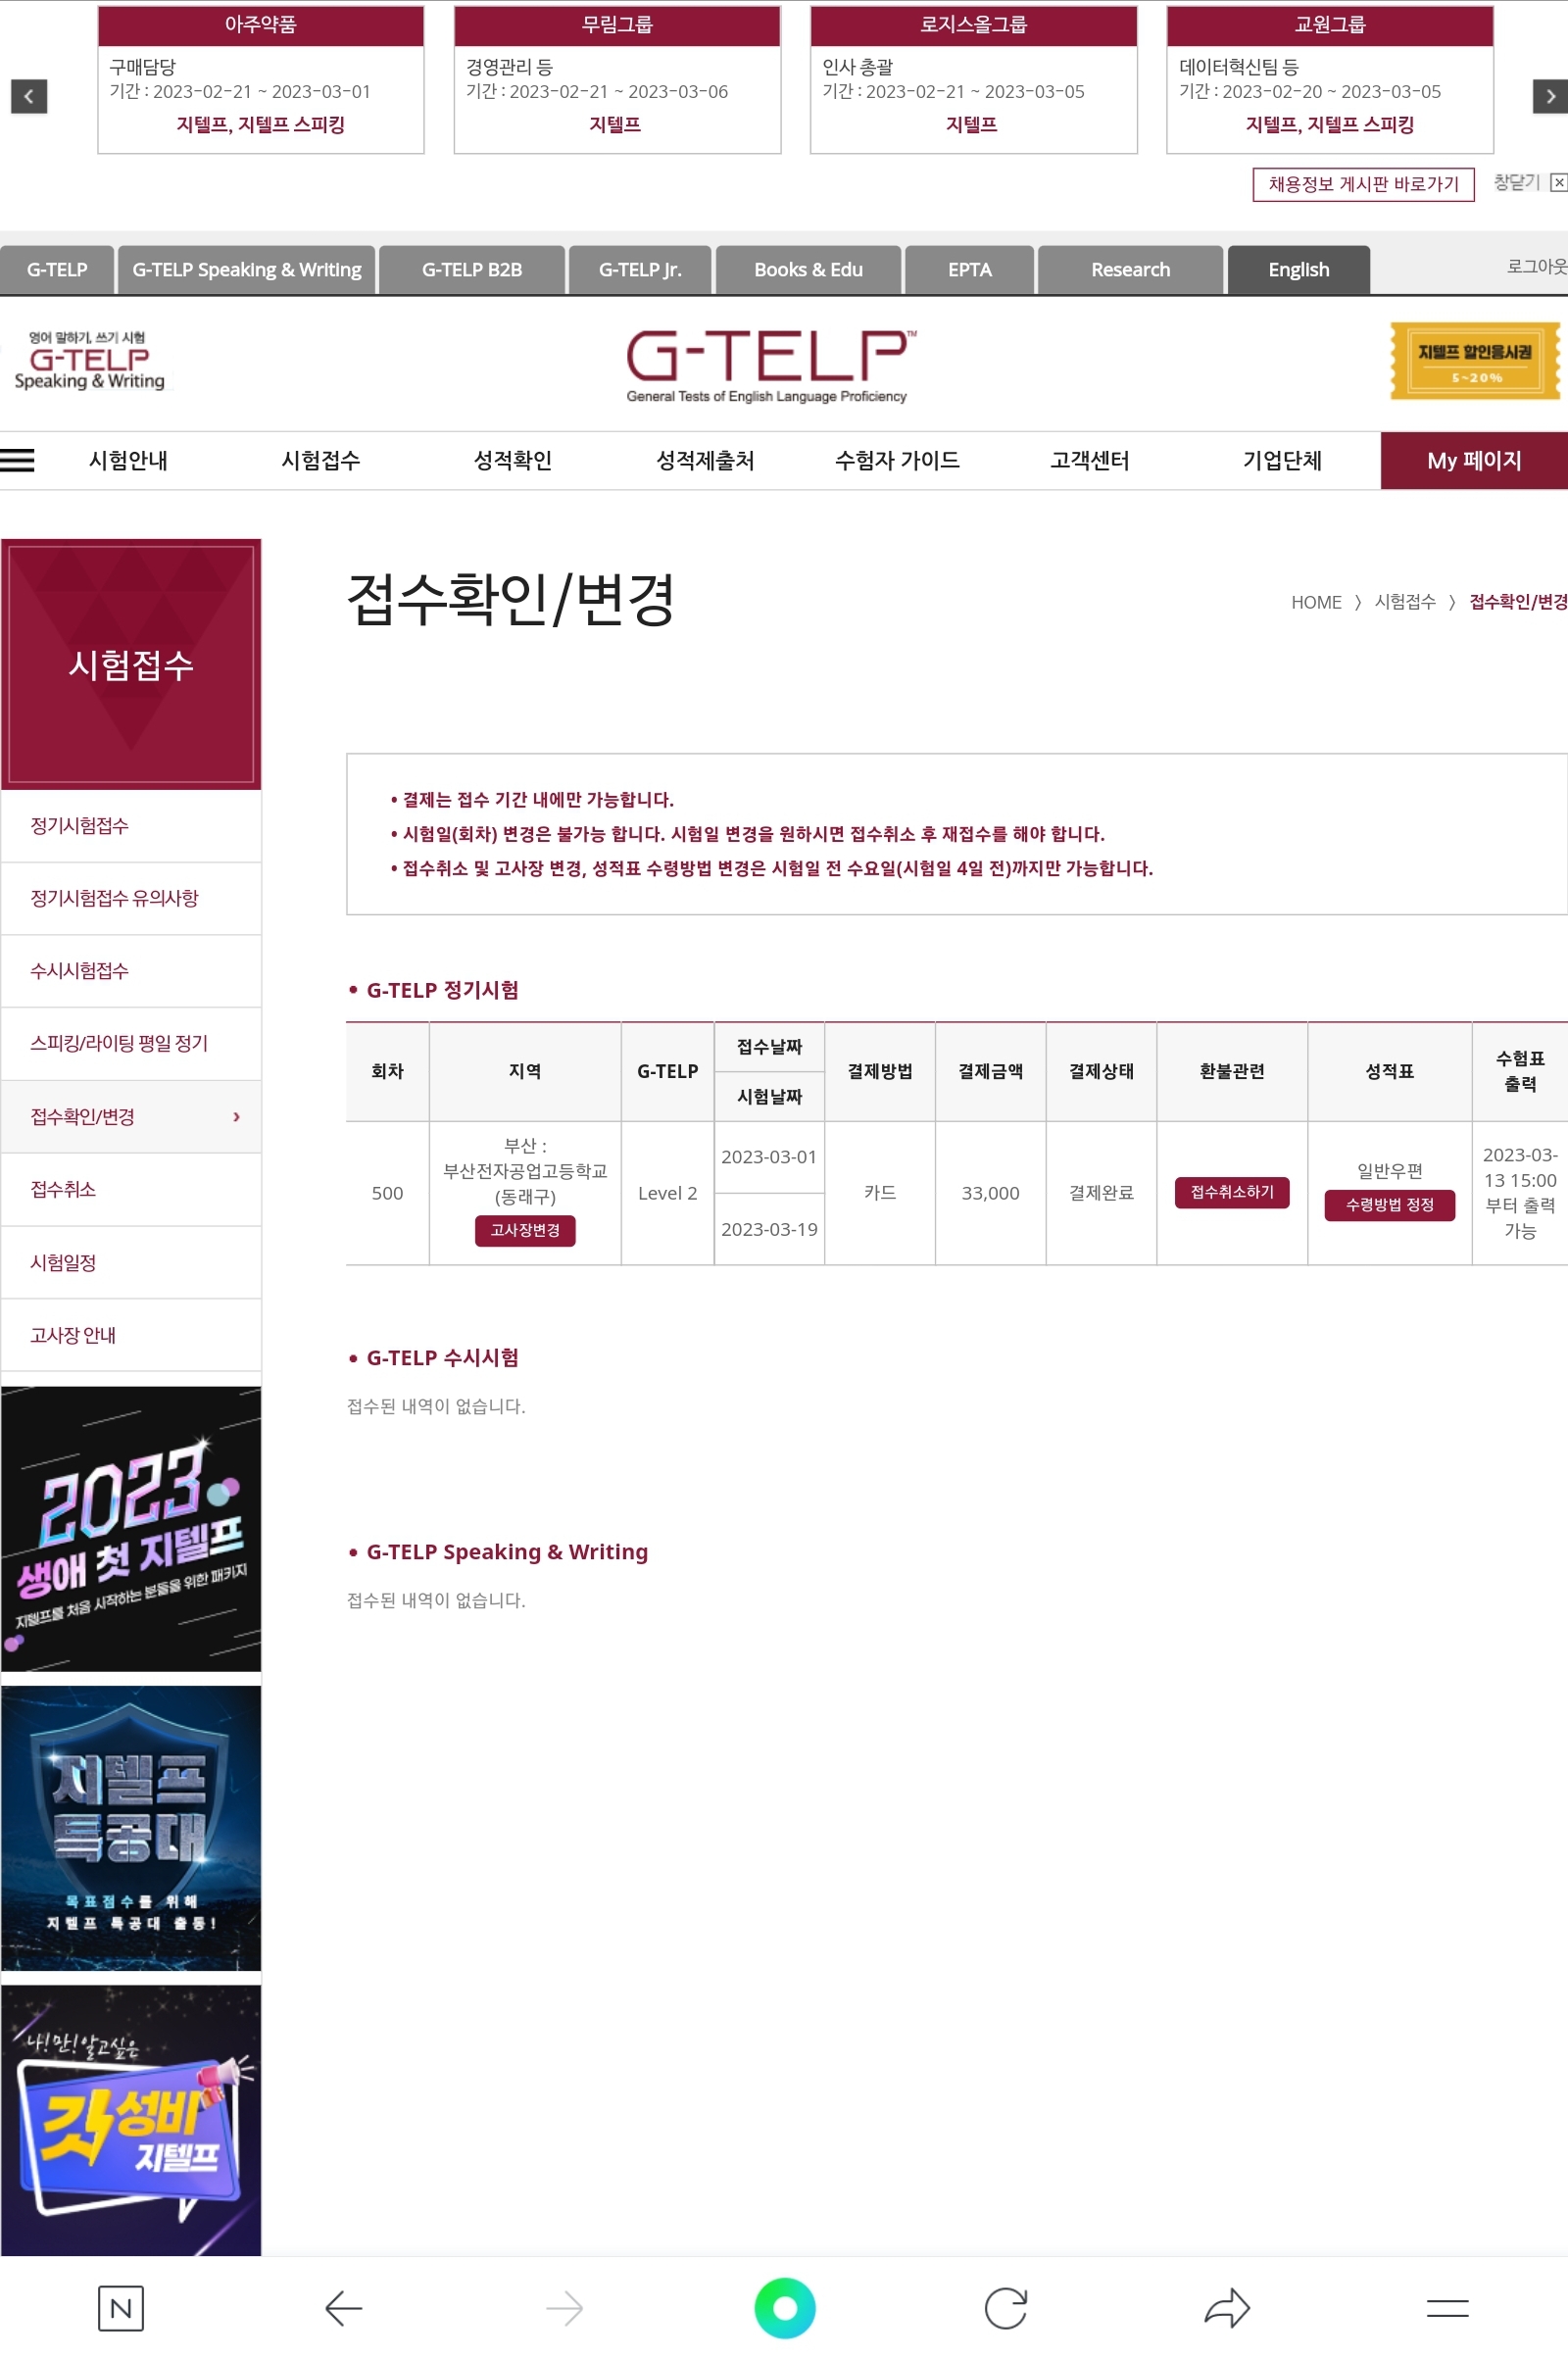Open 스피킹/라이팅 평일 정기 sidebar link

click(131, 1044)
